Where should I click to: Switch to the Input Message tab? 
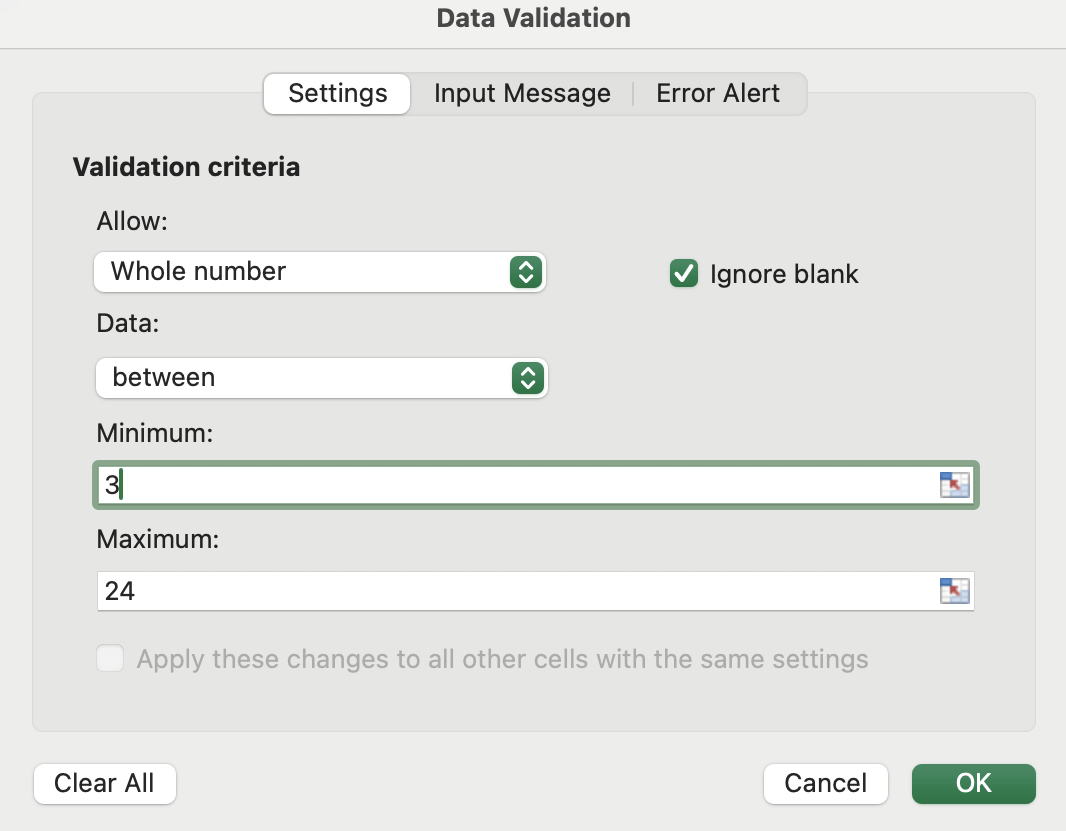coord(522,94)
